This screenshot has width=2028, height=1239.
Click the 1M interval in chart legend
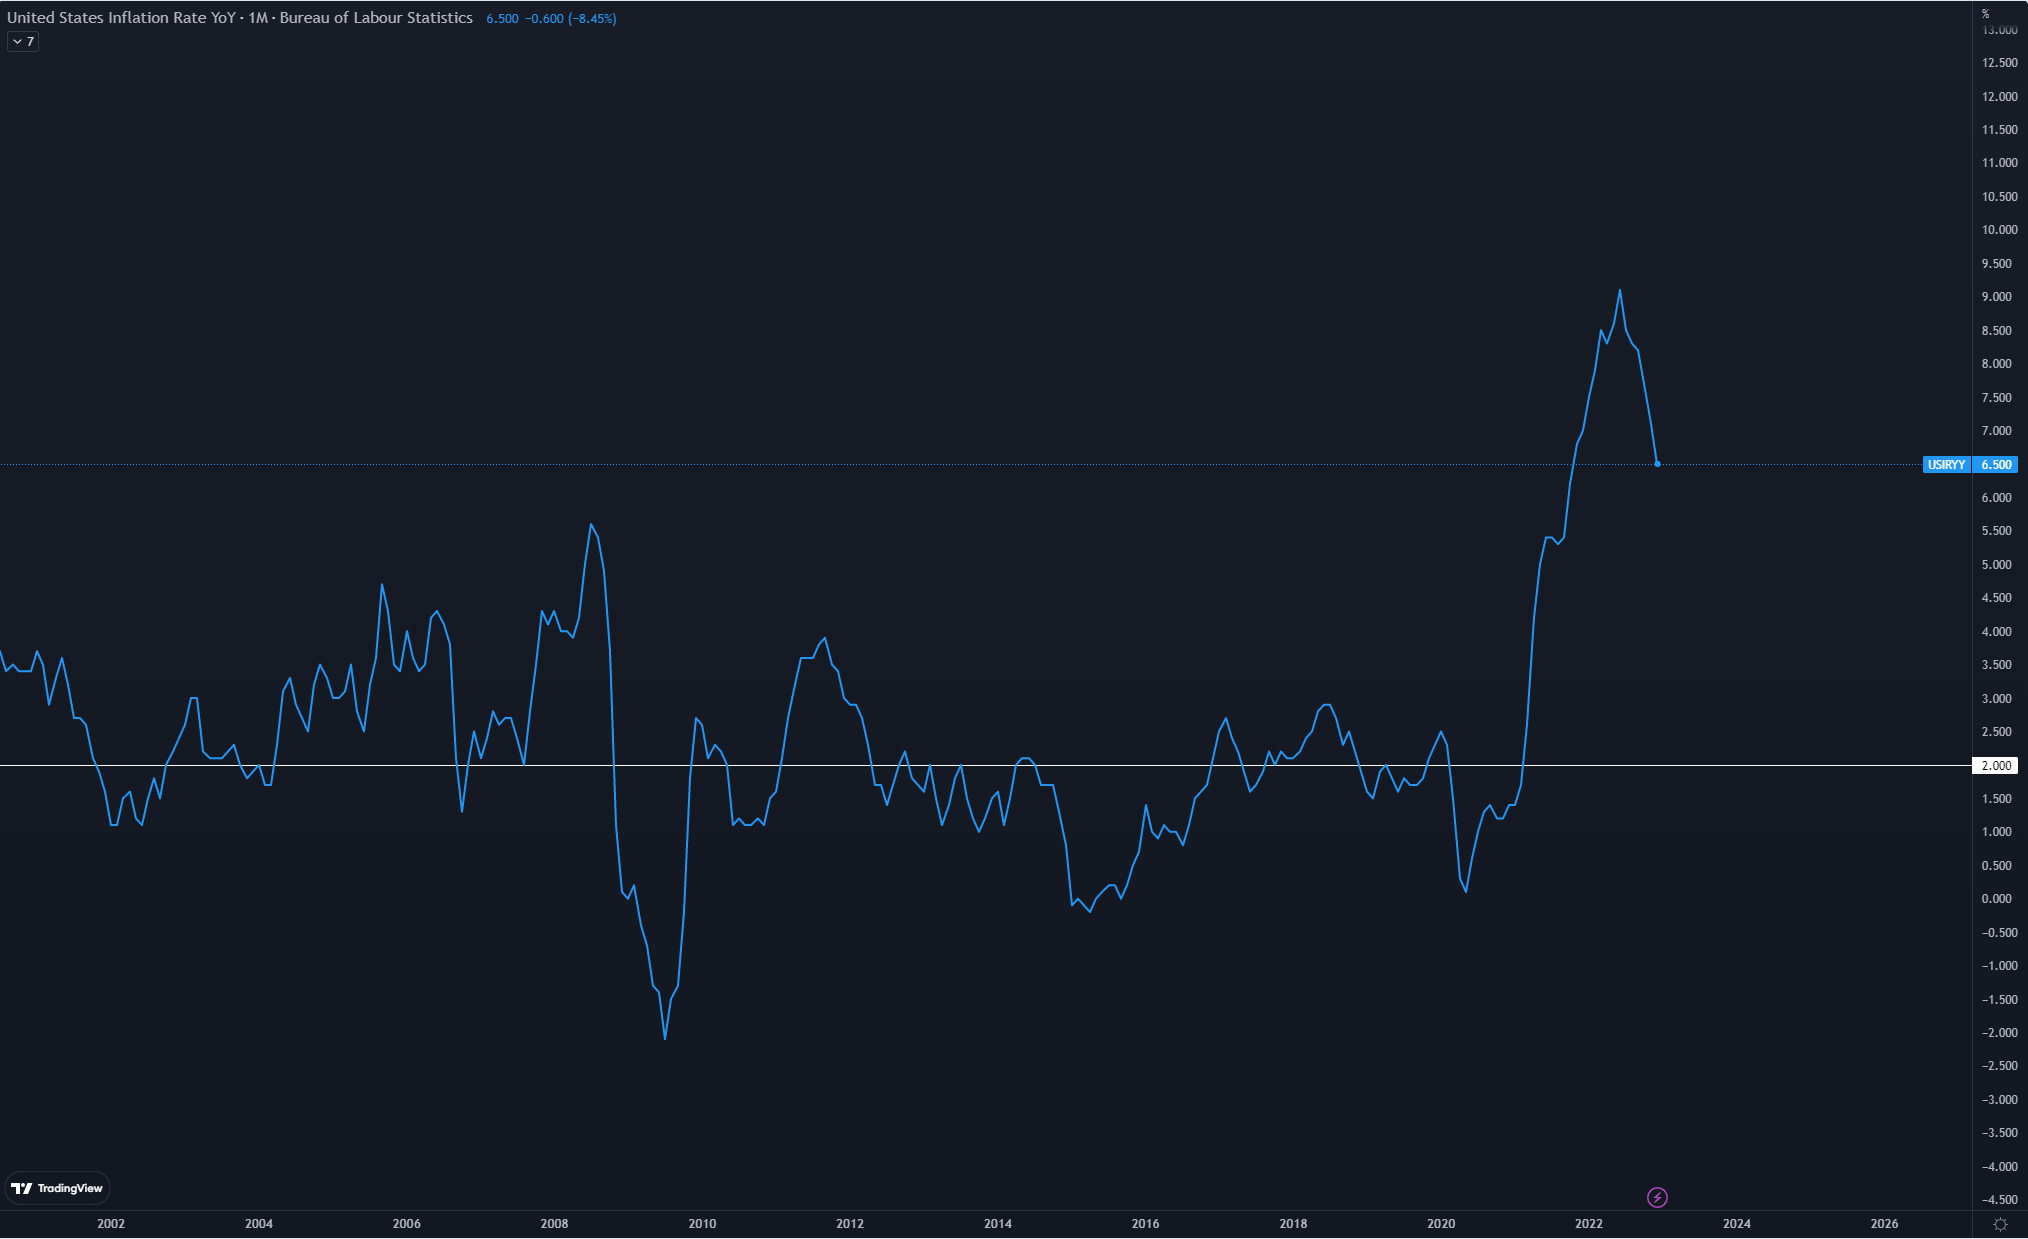(x=258, y=18)
